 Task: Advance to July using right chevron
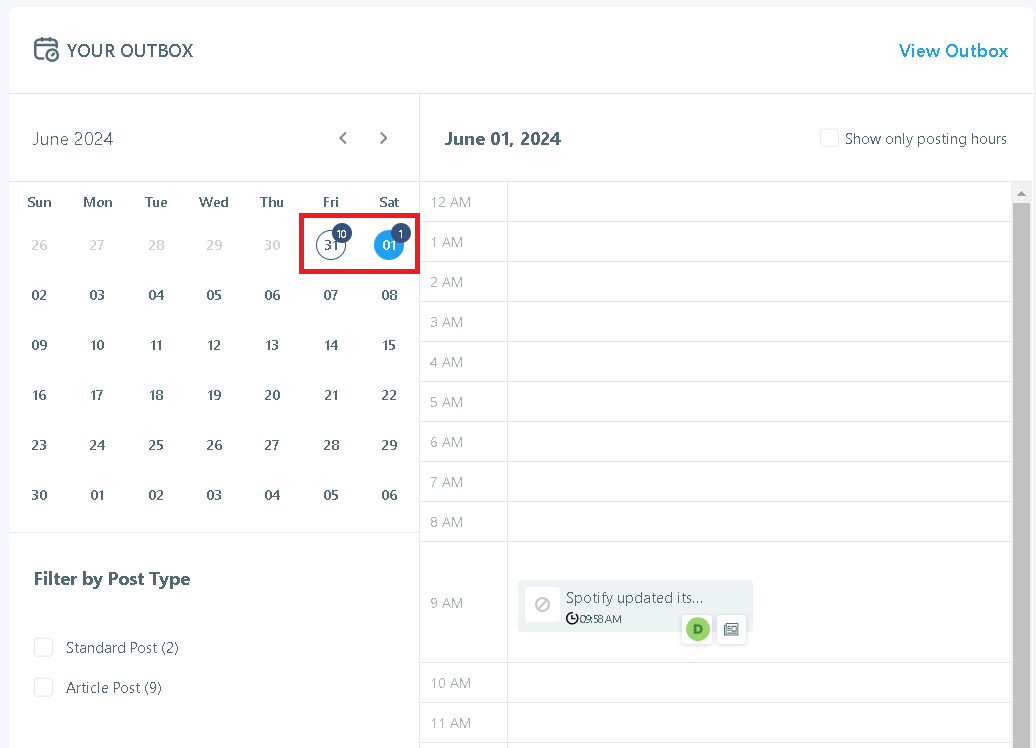pyautogui.click(x=383, y=138)
